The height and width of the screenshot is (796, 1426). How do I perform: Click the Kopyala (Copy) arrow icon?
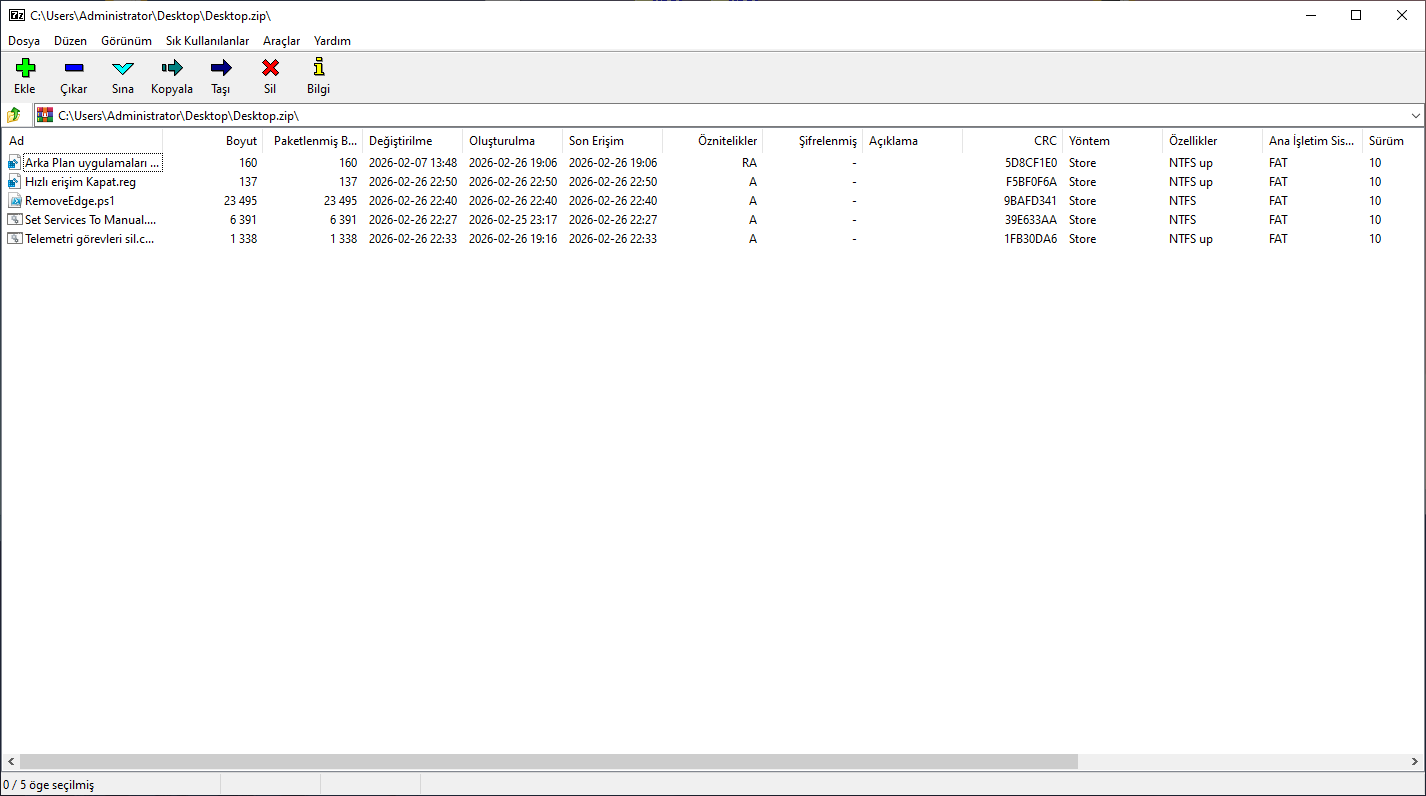172,68
